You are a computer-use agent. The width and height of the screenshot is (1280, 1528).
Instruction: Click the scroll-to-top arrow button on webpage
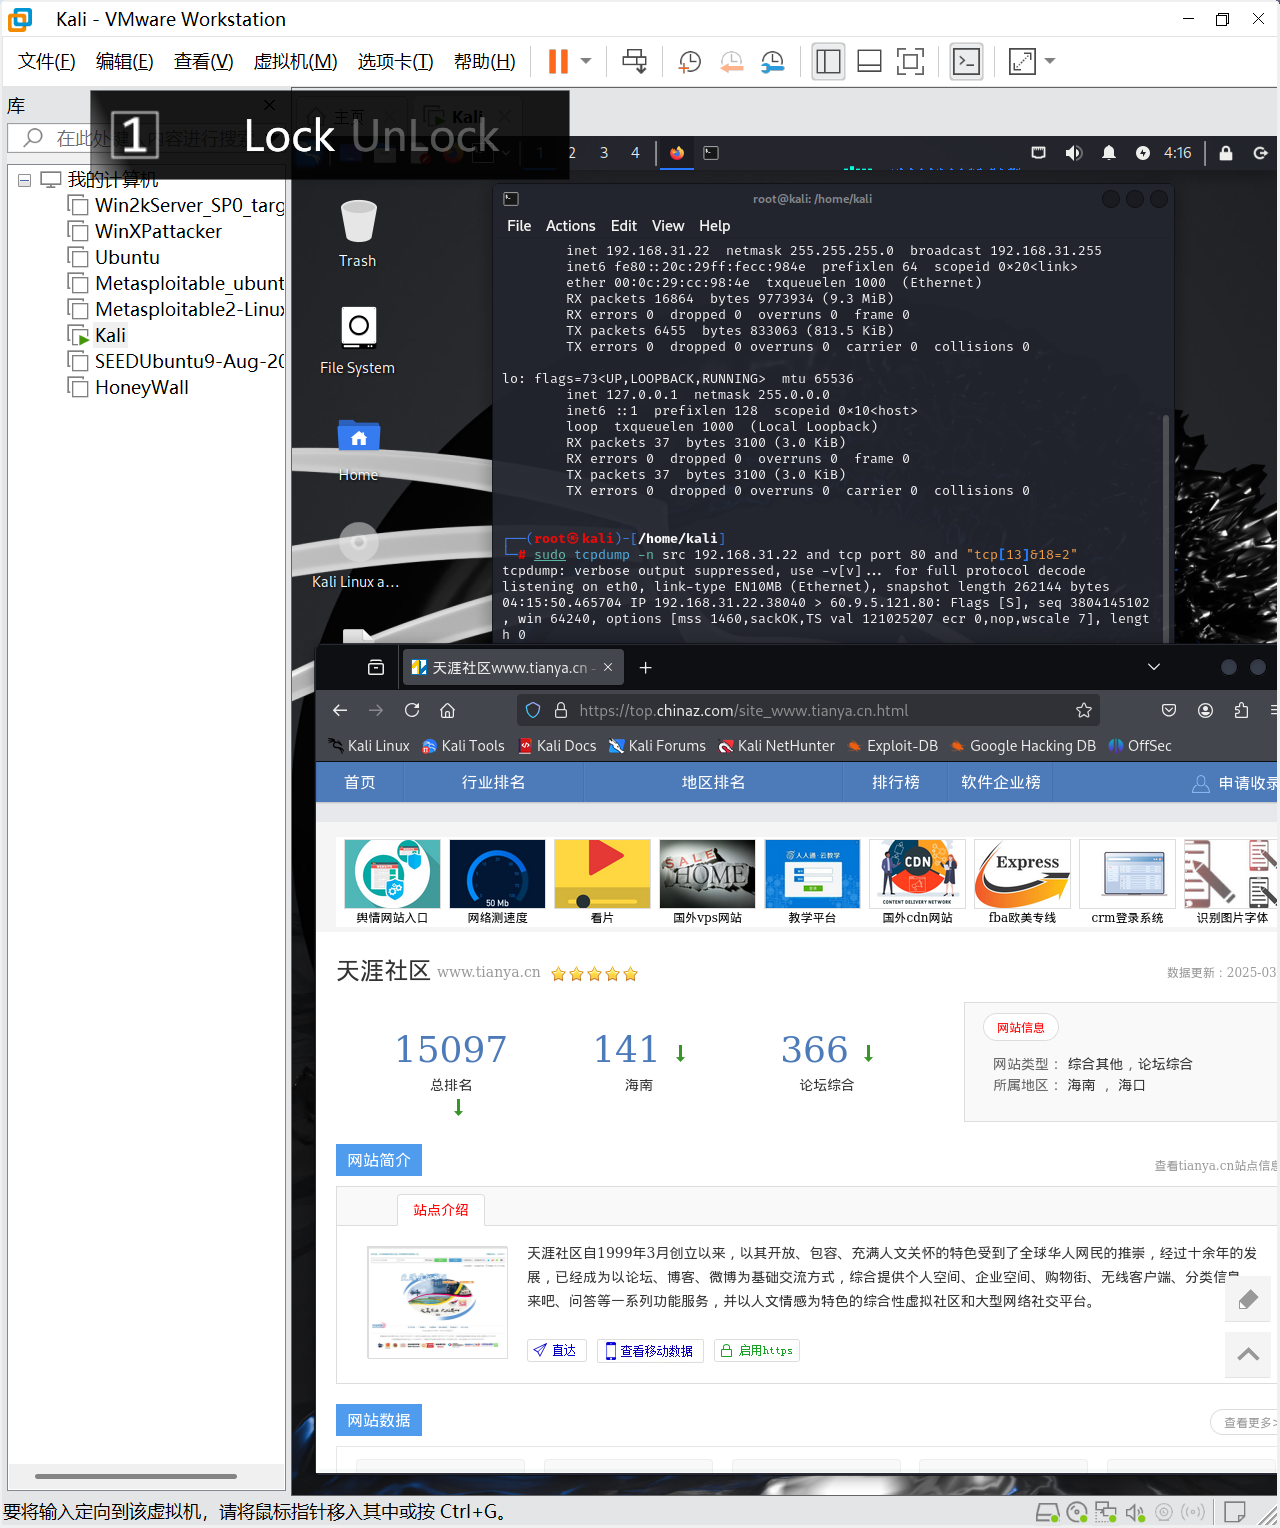click(1248, 1354)
